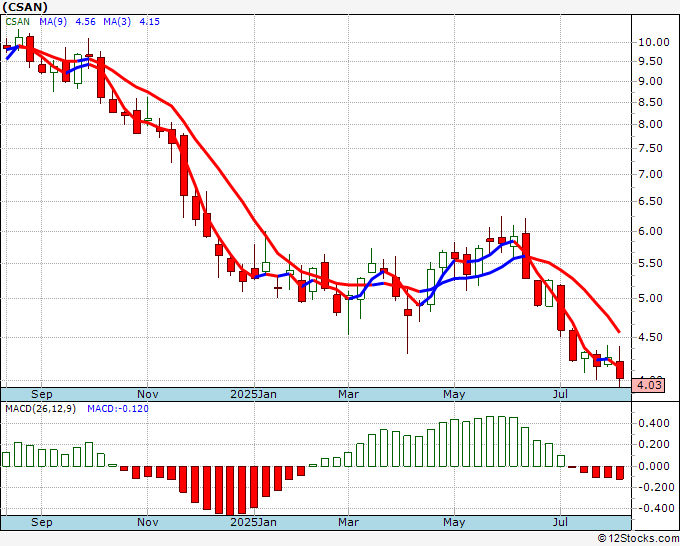Click the 6.00 price axis label

[x=650, y=232]
